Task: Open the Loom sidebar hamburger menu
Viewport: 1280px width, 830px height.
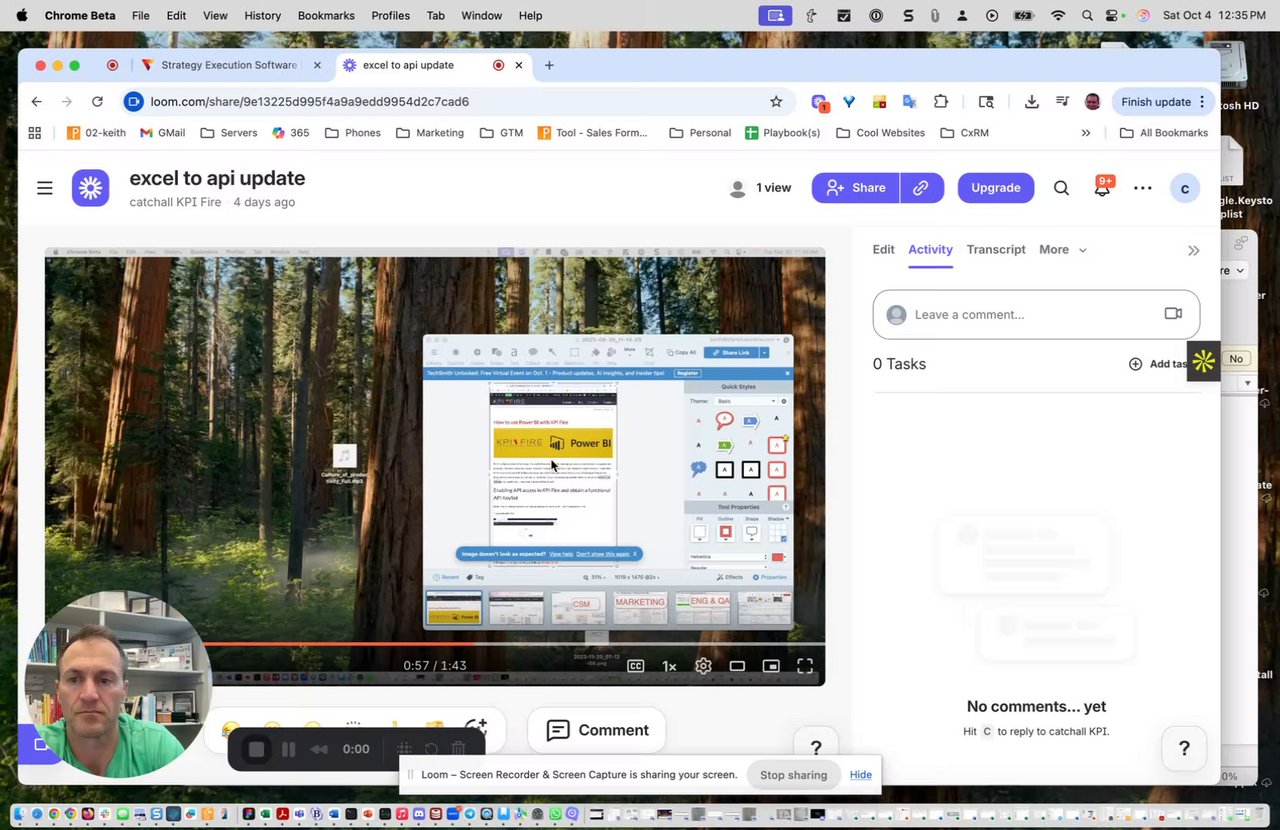Action: [x=45, y=188]
